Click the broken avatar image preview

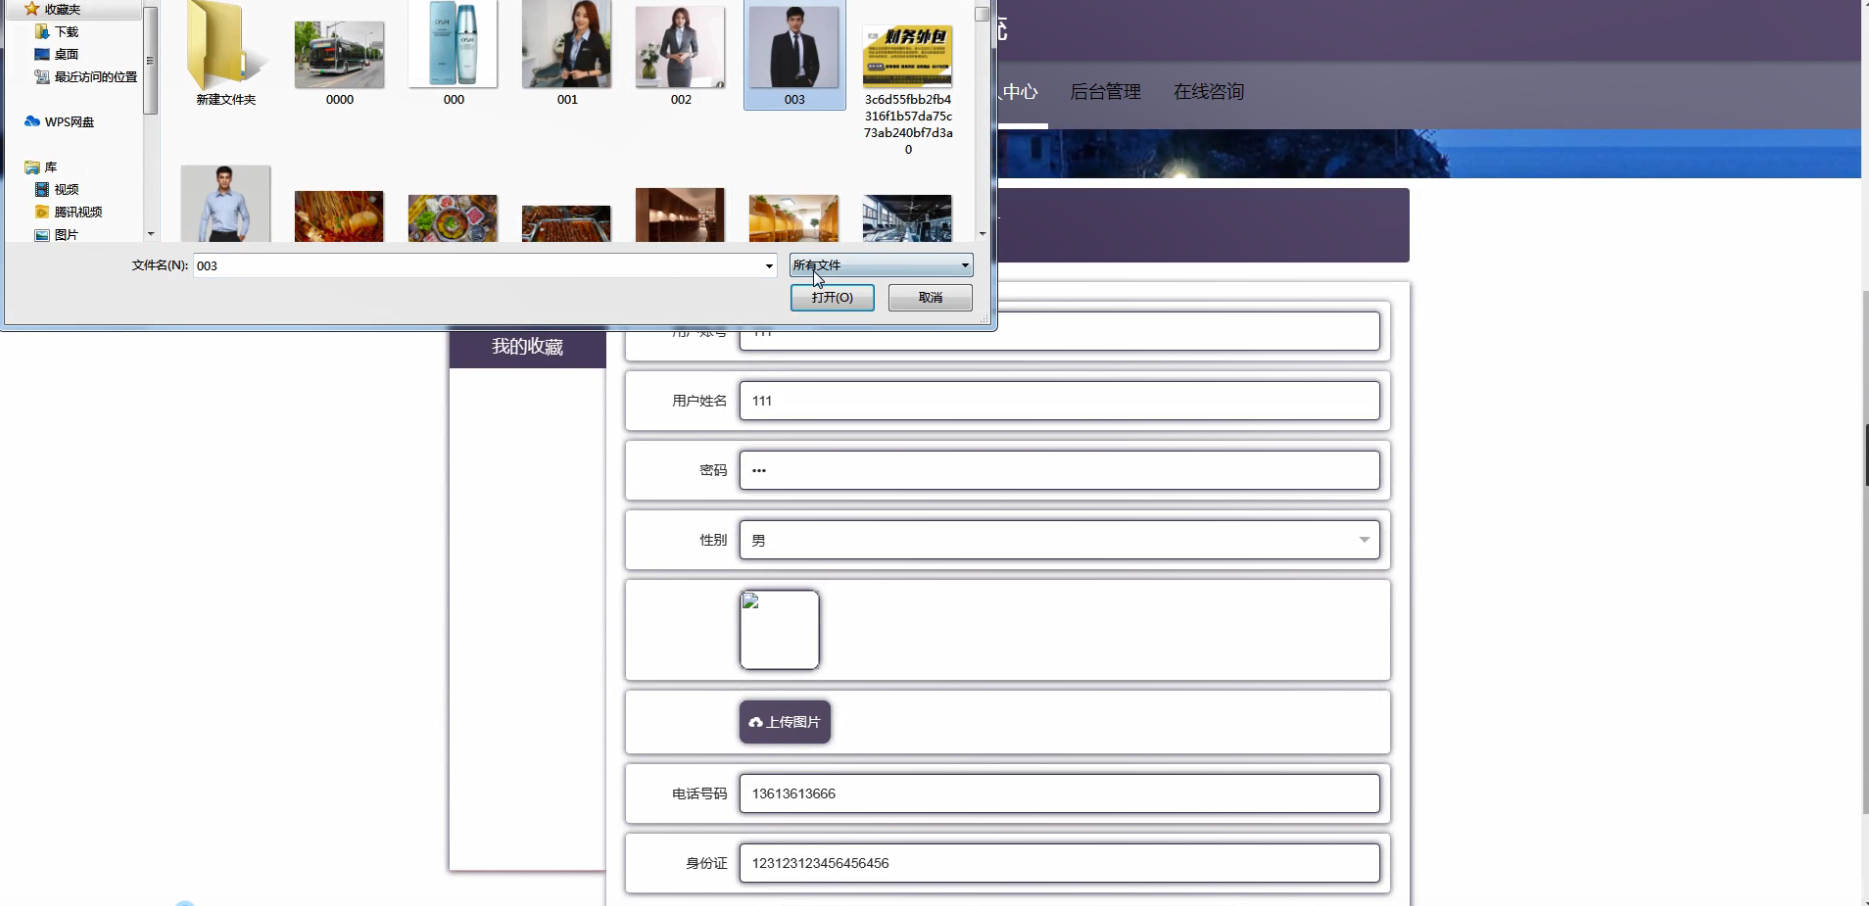(780, 630)
